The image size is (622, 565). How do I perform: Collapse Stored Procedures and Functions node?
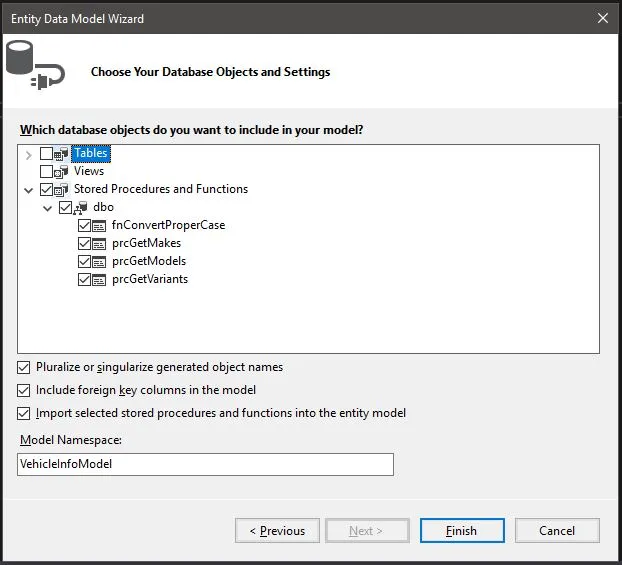pos(28,189)
